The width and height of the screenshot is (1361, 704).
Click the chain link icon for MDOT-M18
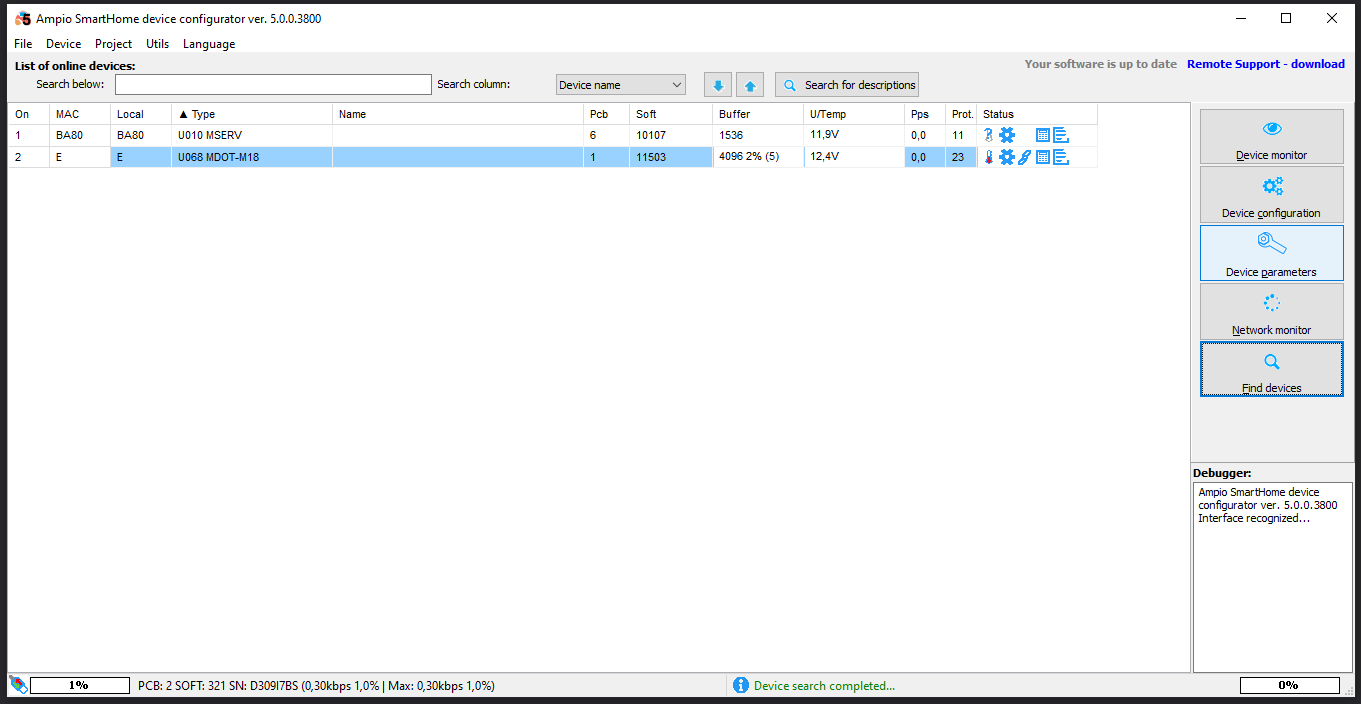(x=1025, y=157)
